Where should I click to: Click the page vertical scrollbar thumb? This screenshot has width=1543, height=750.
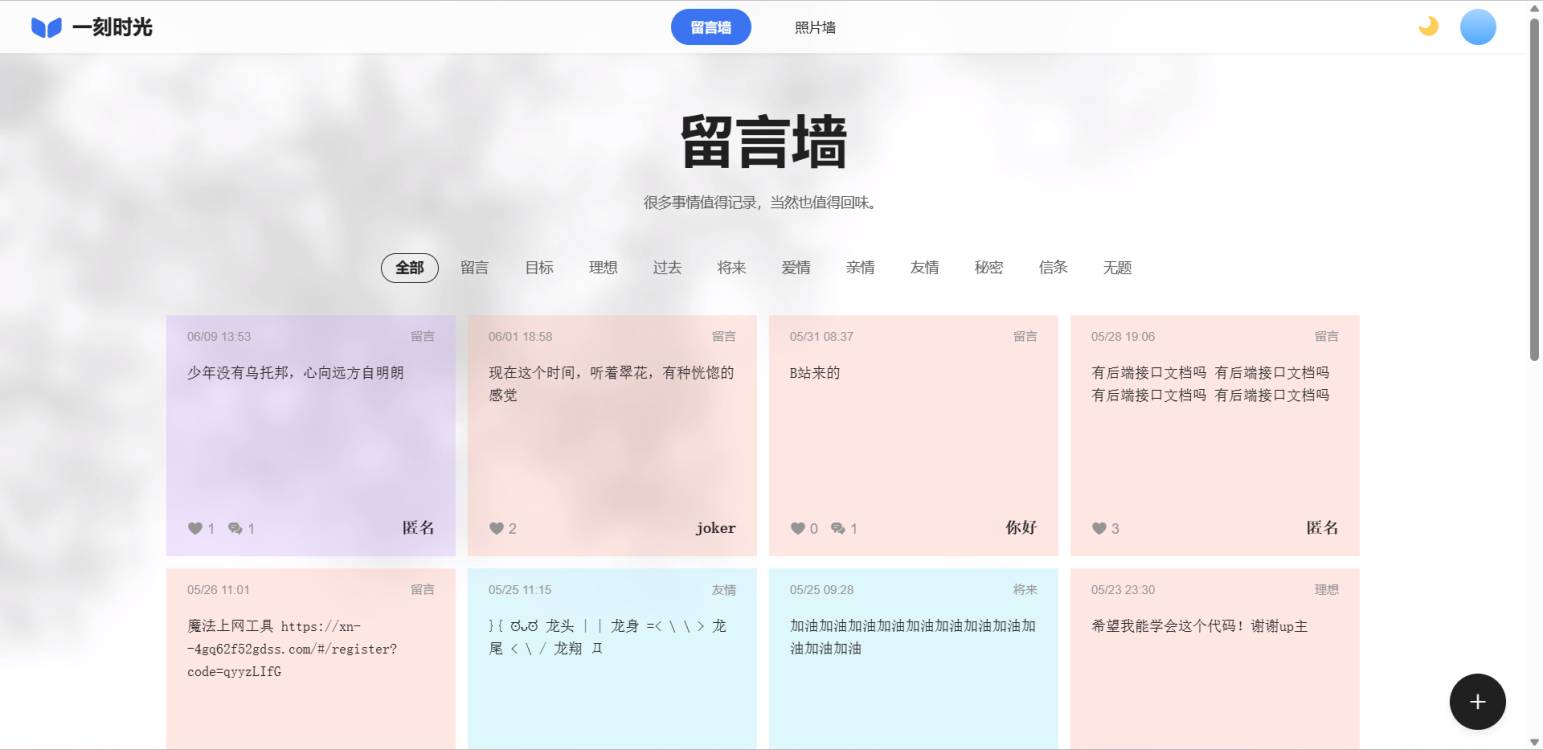[x=1535, y=190]
